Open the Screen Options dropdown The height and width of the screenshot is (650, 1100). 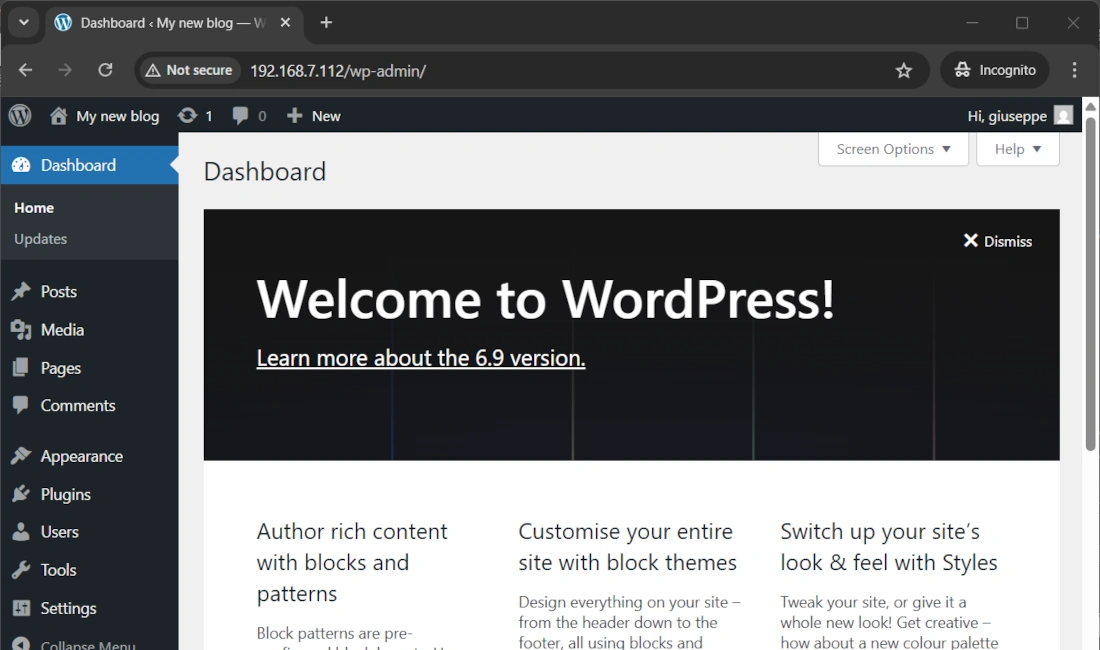892,149
